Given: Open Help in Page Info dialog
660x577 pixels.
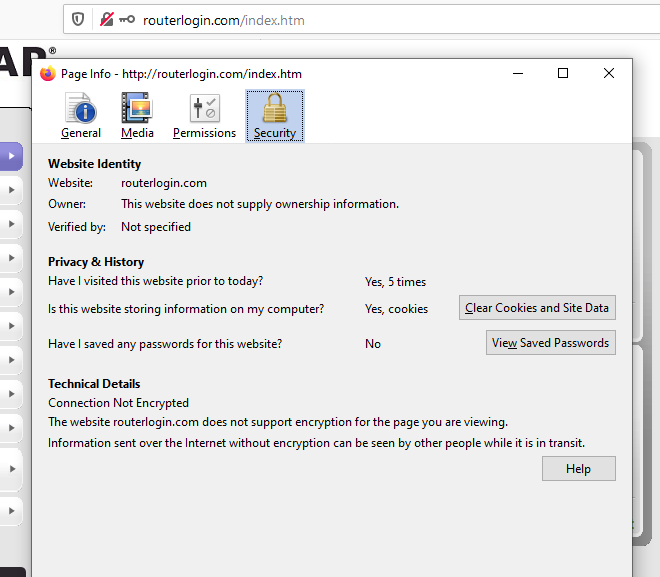Looking at the screenshot, I should (x=578, y=468).
